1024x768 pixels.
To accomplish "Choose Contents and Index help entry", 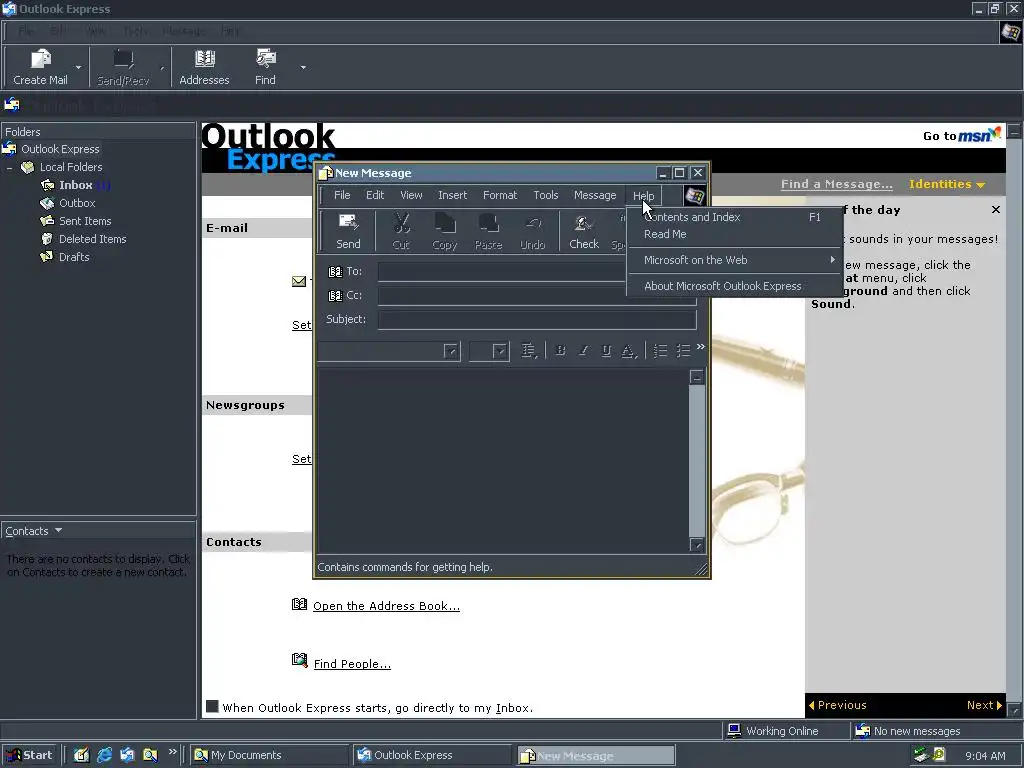I will click(735, 217).
